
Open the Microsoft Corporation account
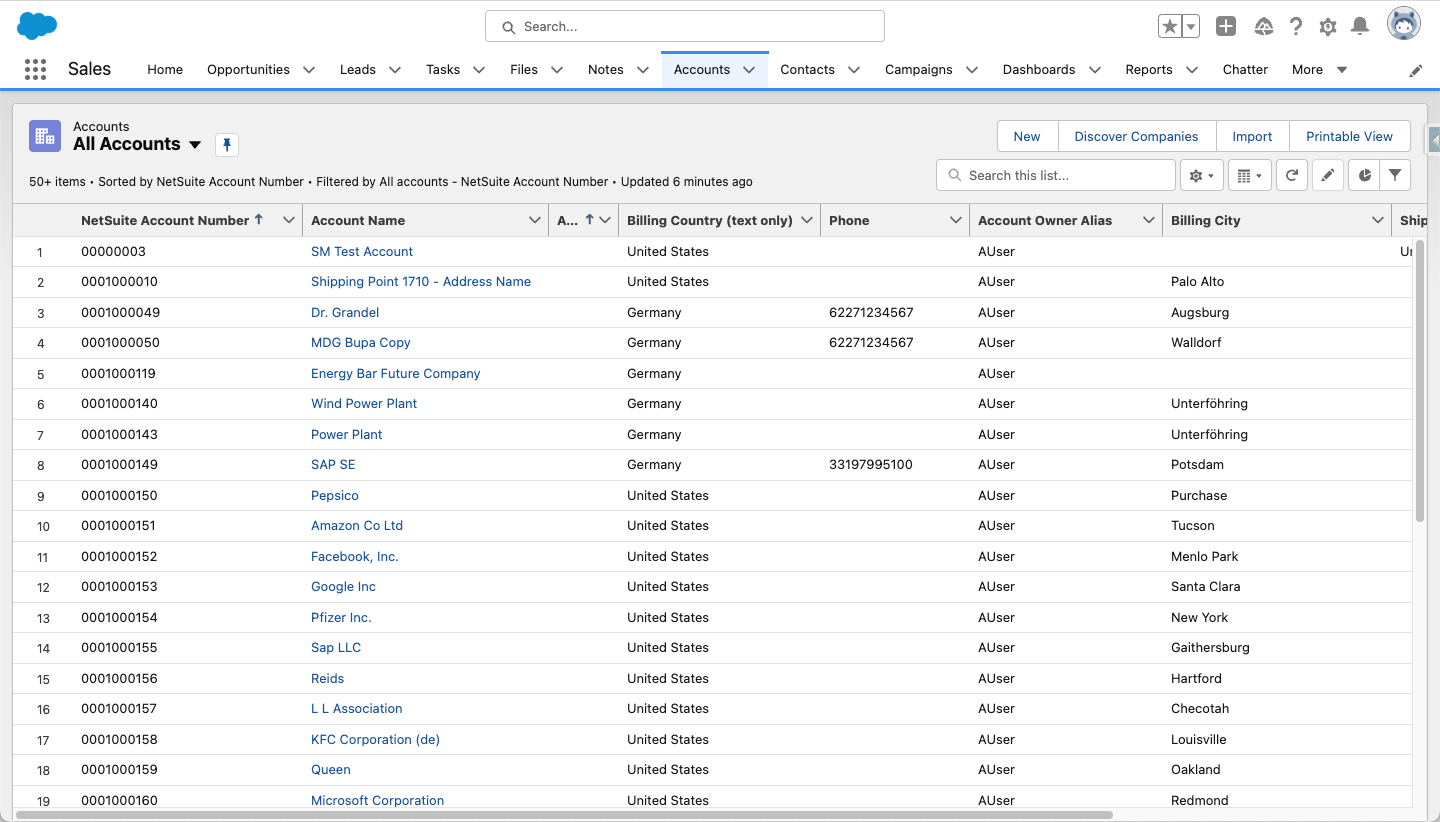pyautogui.click(x=377, y=800)
